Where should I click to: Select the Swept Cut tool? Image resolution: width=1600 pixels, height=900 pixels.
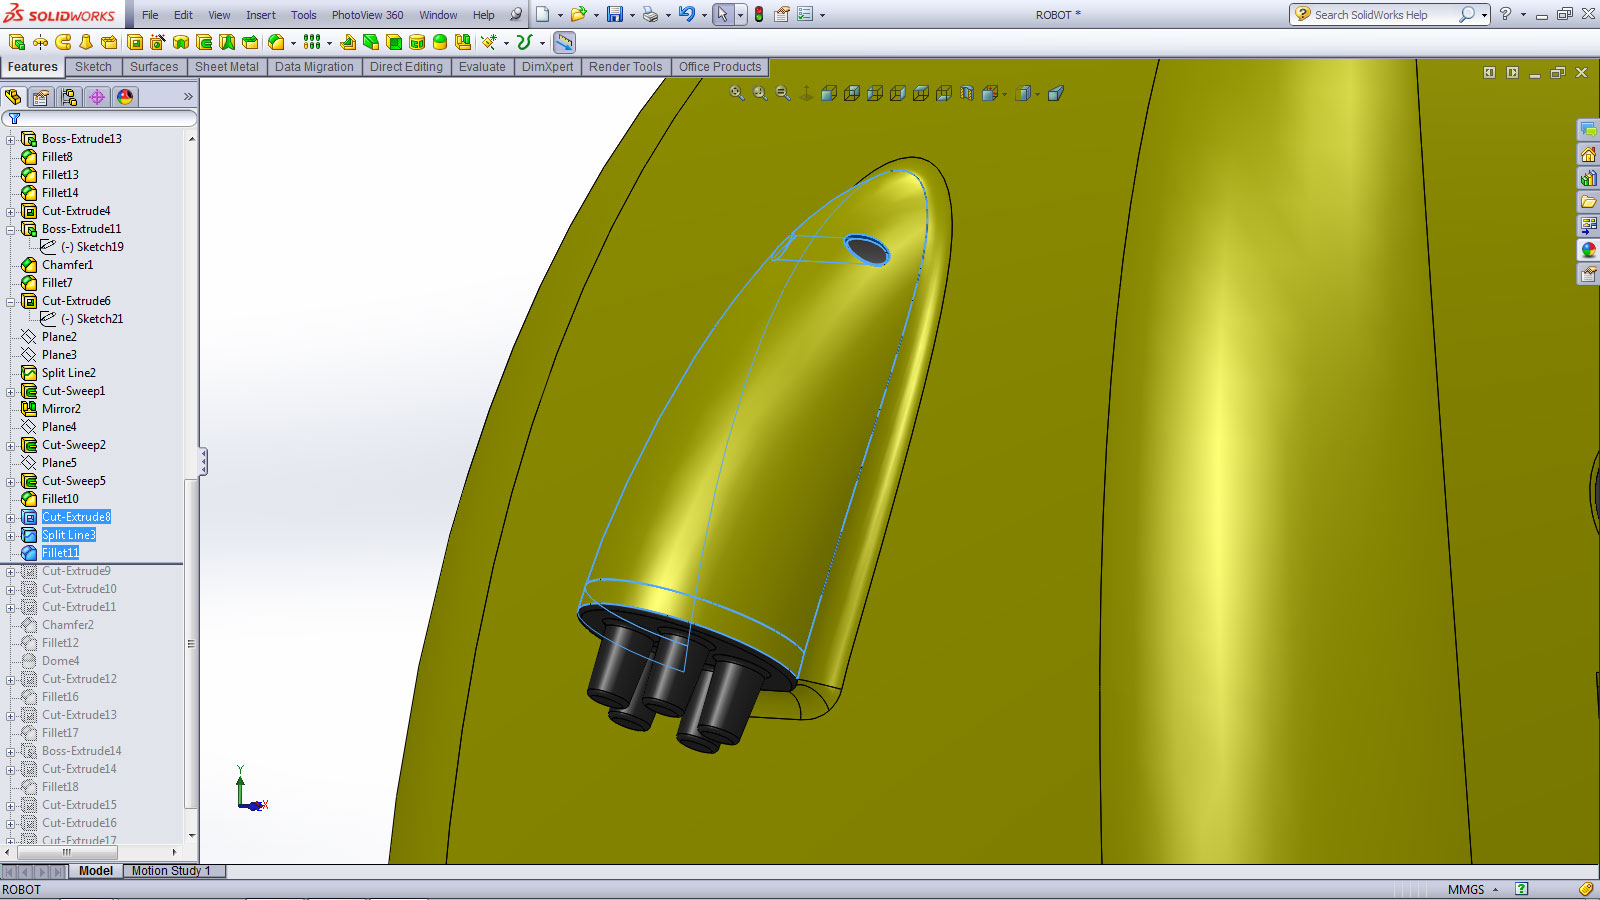coord(204,42)
